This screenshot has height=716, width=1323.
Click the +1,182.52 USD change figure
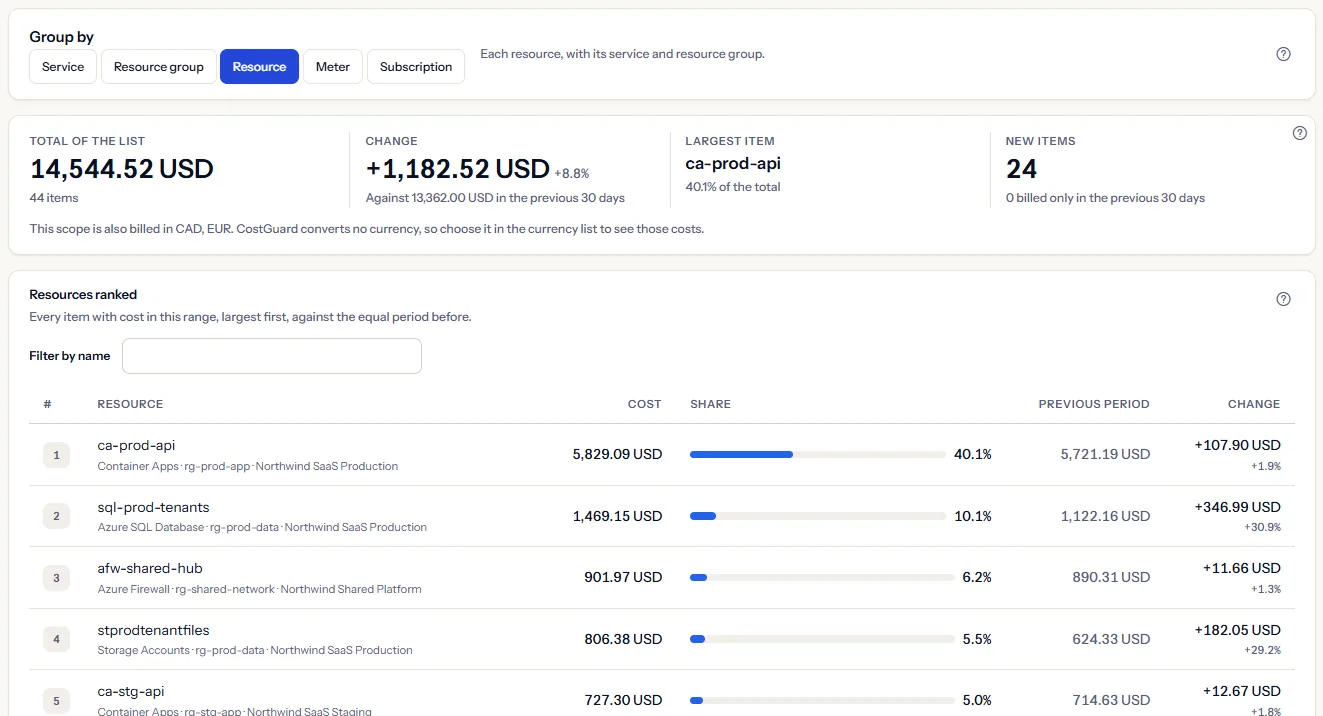pos(458,168)
